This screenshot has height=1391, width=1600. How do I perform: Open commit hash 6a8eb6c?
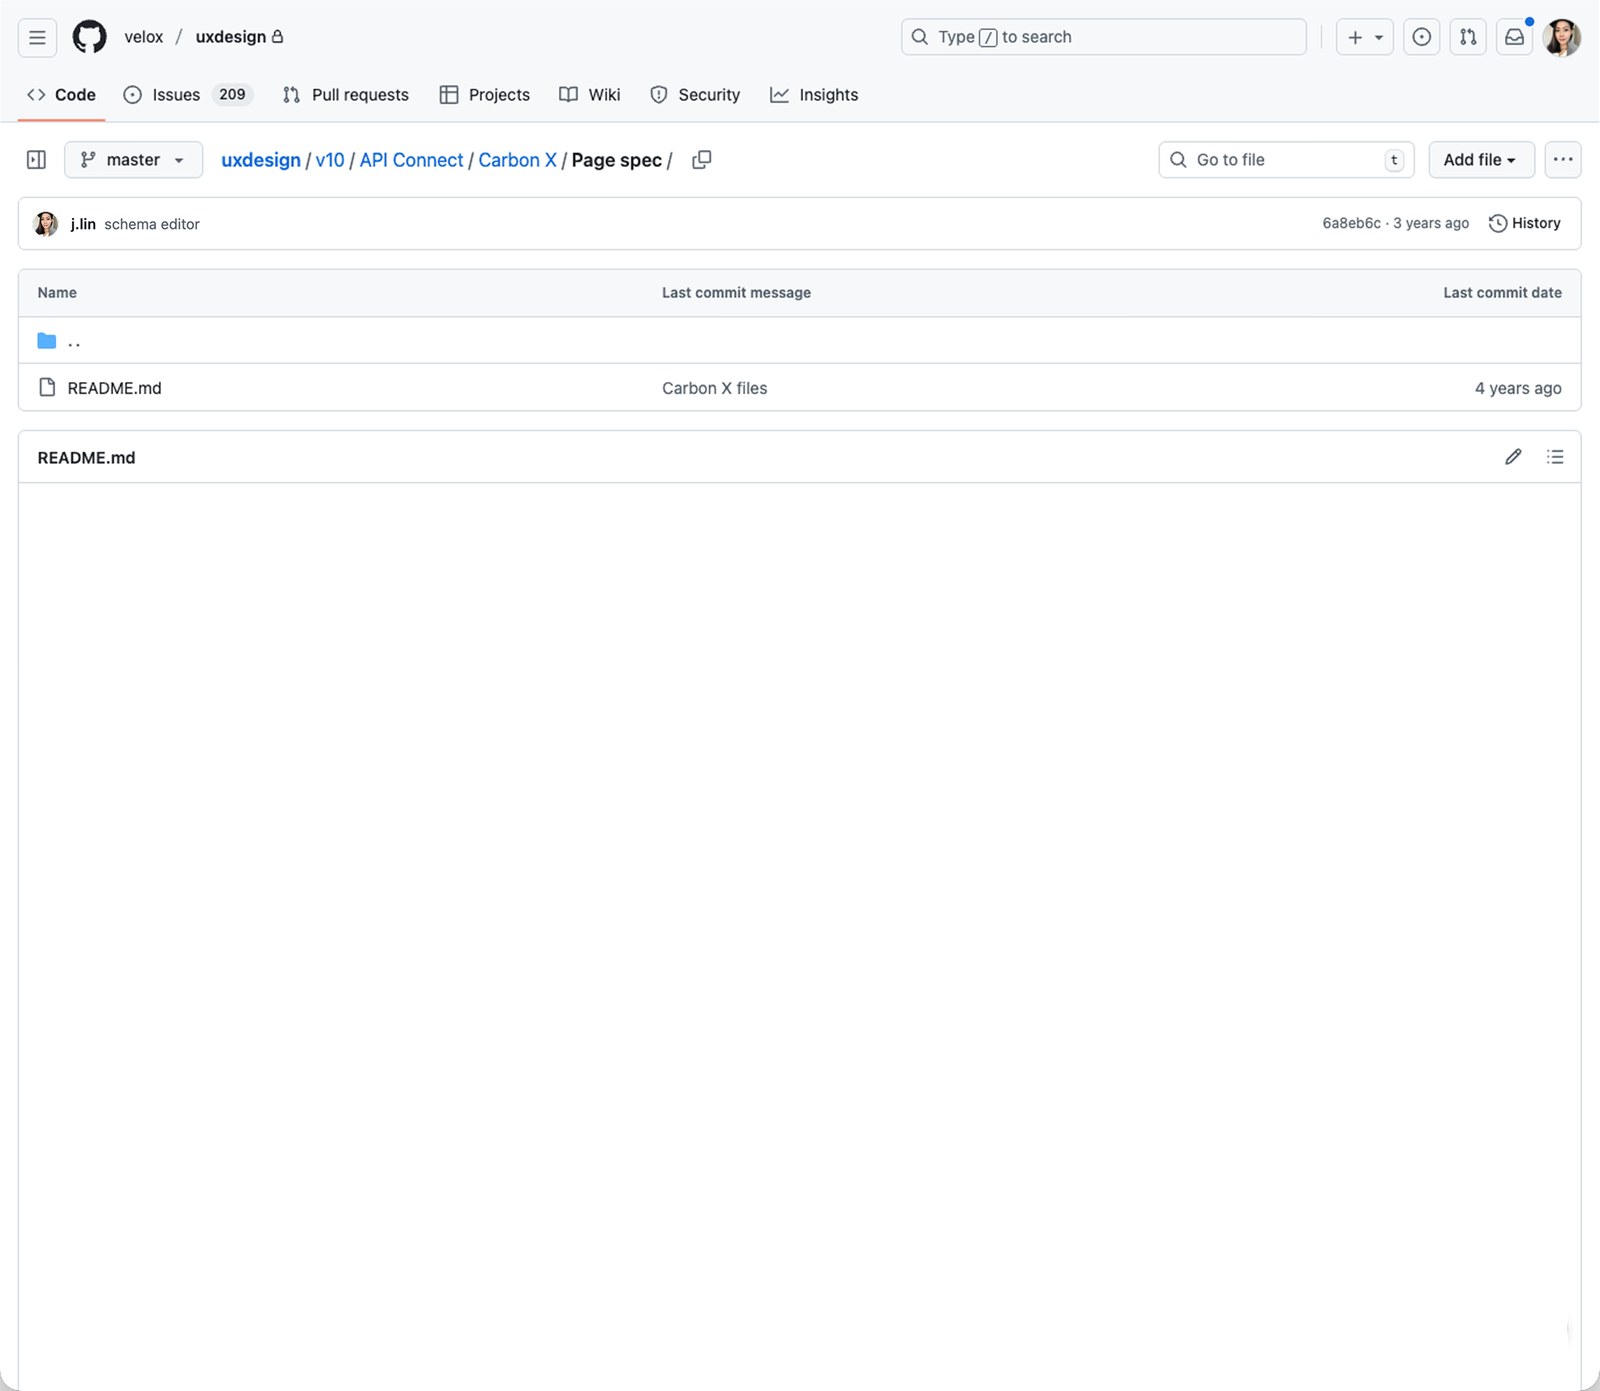(1351, 223)
